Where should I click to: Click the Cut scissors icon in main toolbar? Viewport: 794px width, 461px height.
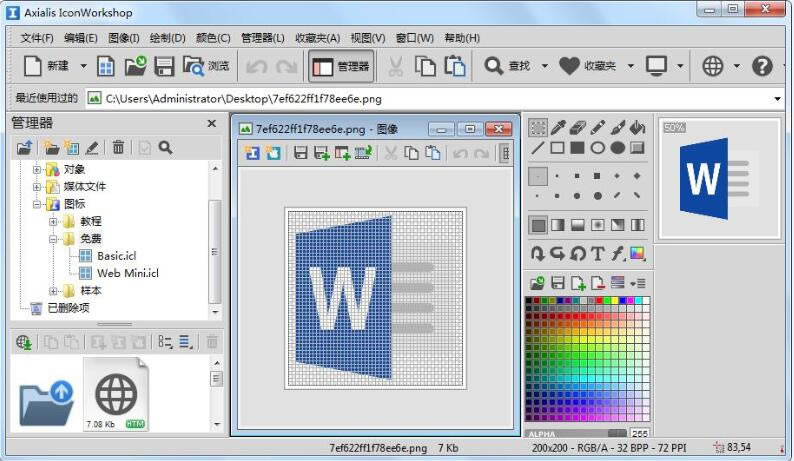point(395,66)
